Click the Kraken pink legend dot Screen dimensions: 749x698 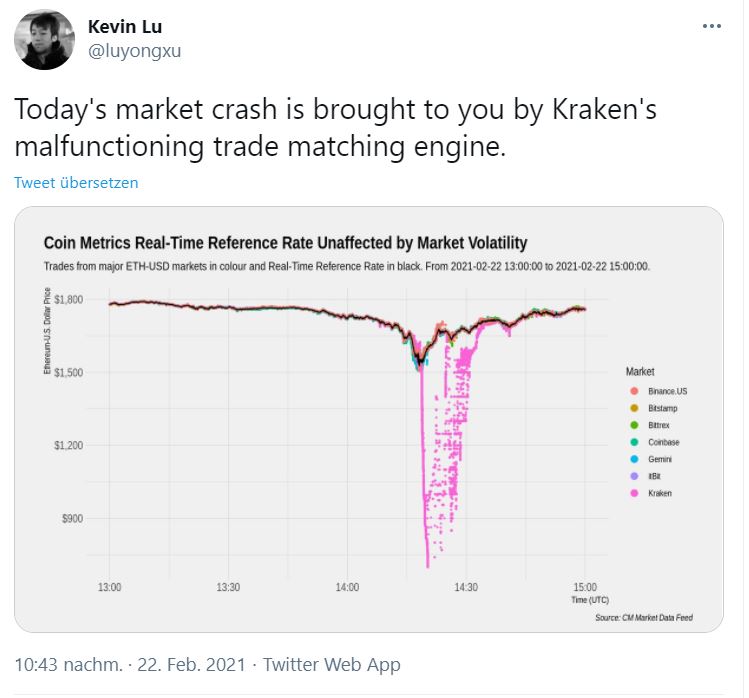coord(634,493)
